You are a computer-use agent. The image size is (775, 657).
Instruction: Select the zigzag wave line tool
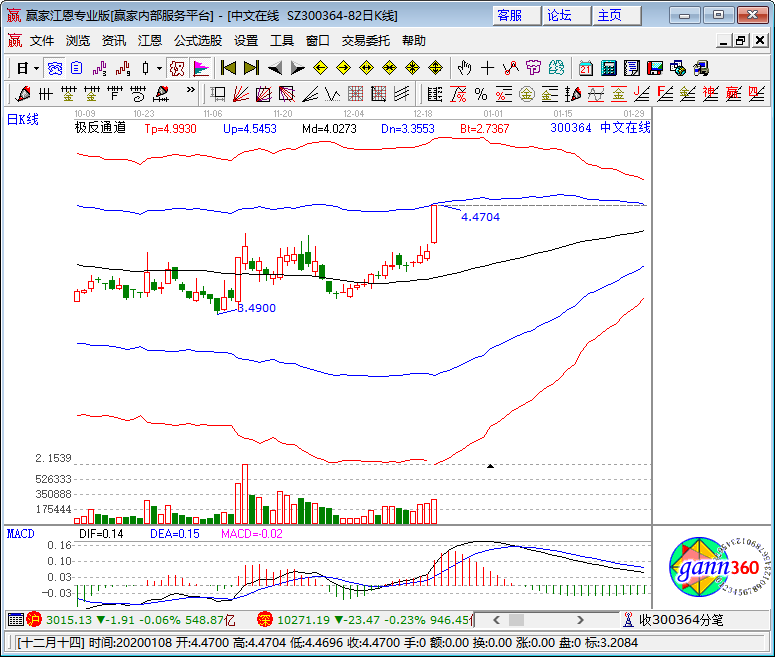333,94
